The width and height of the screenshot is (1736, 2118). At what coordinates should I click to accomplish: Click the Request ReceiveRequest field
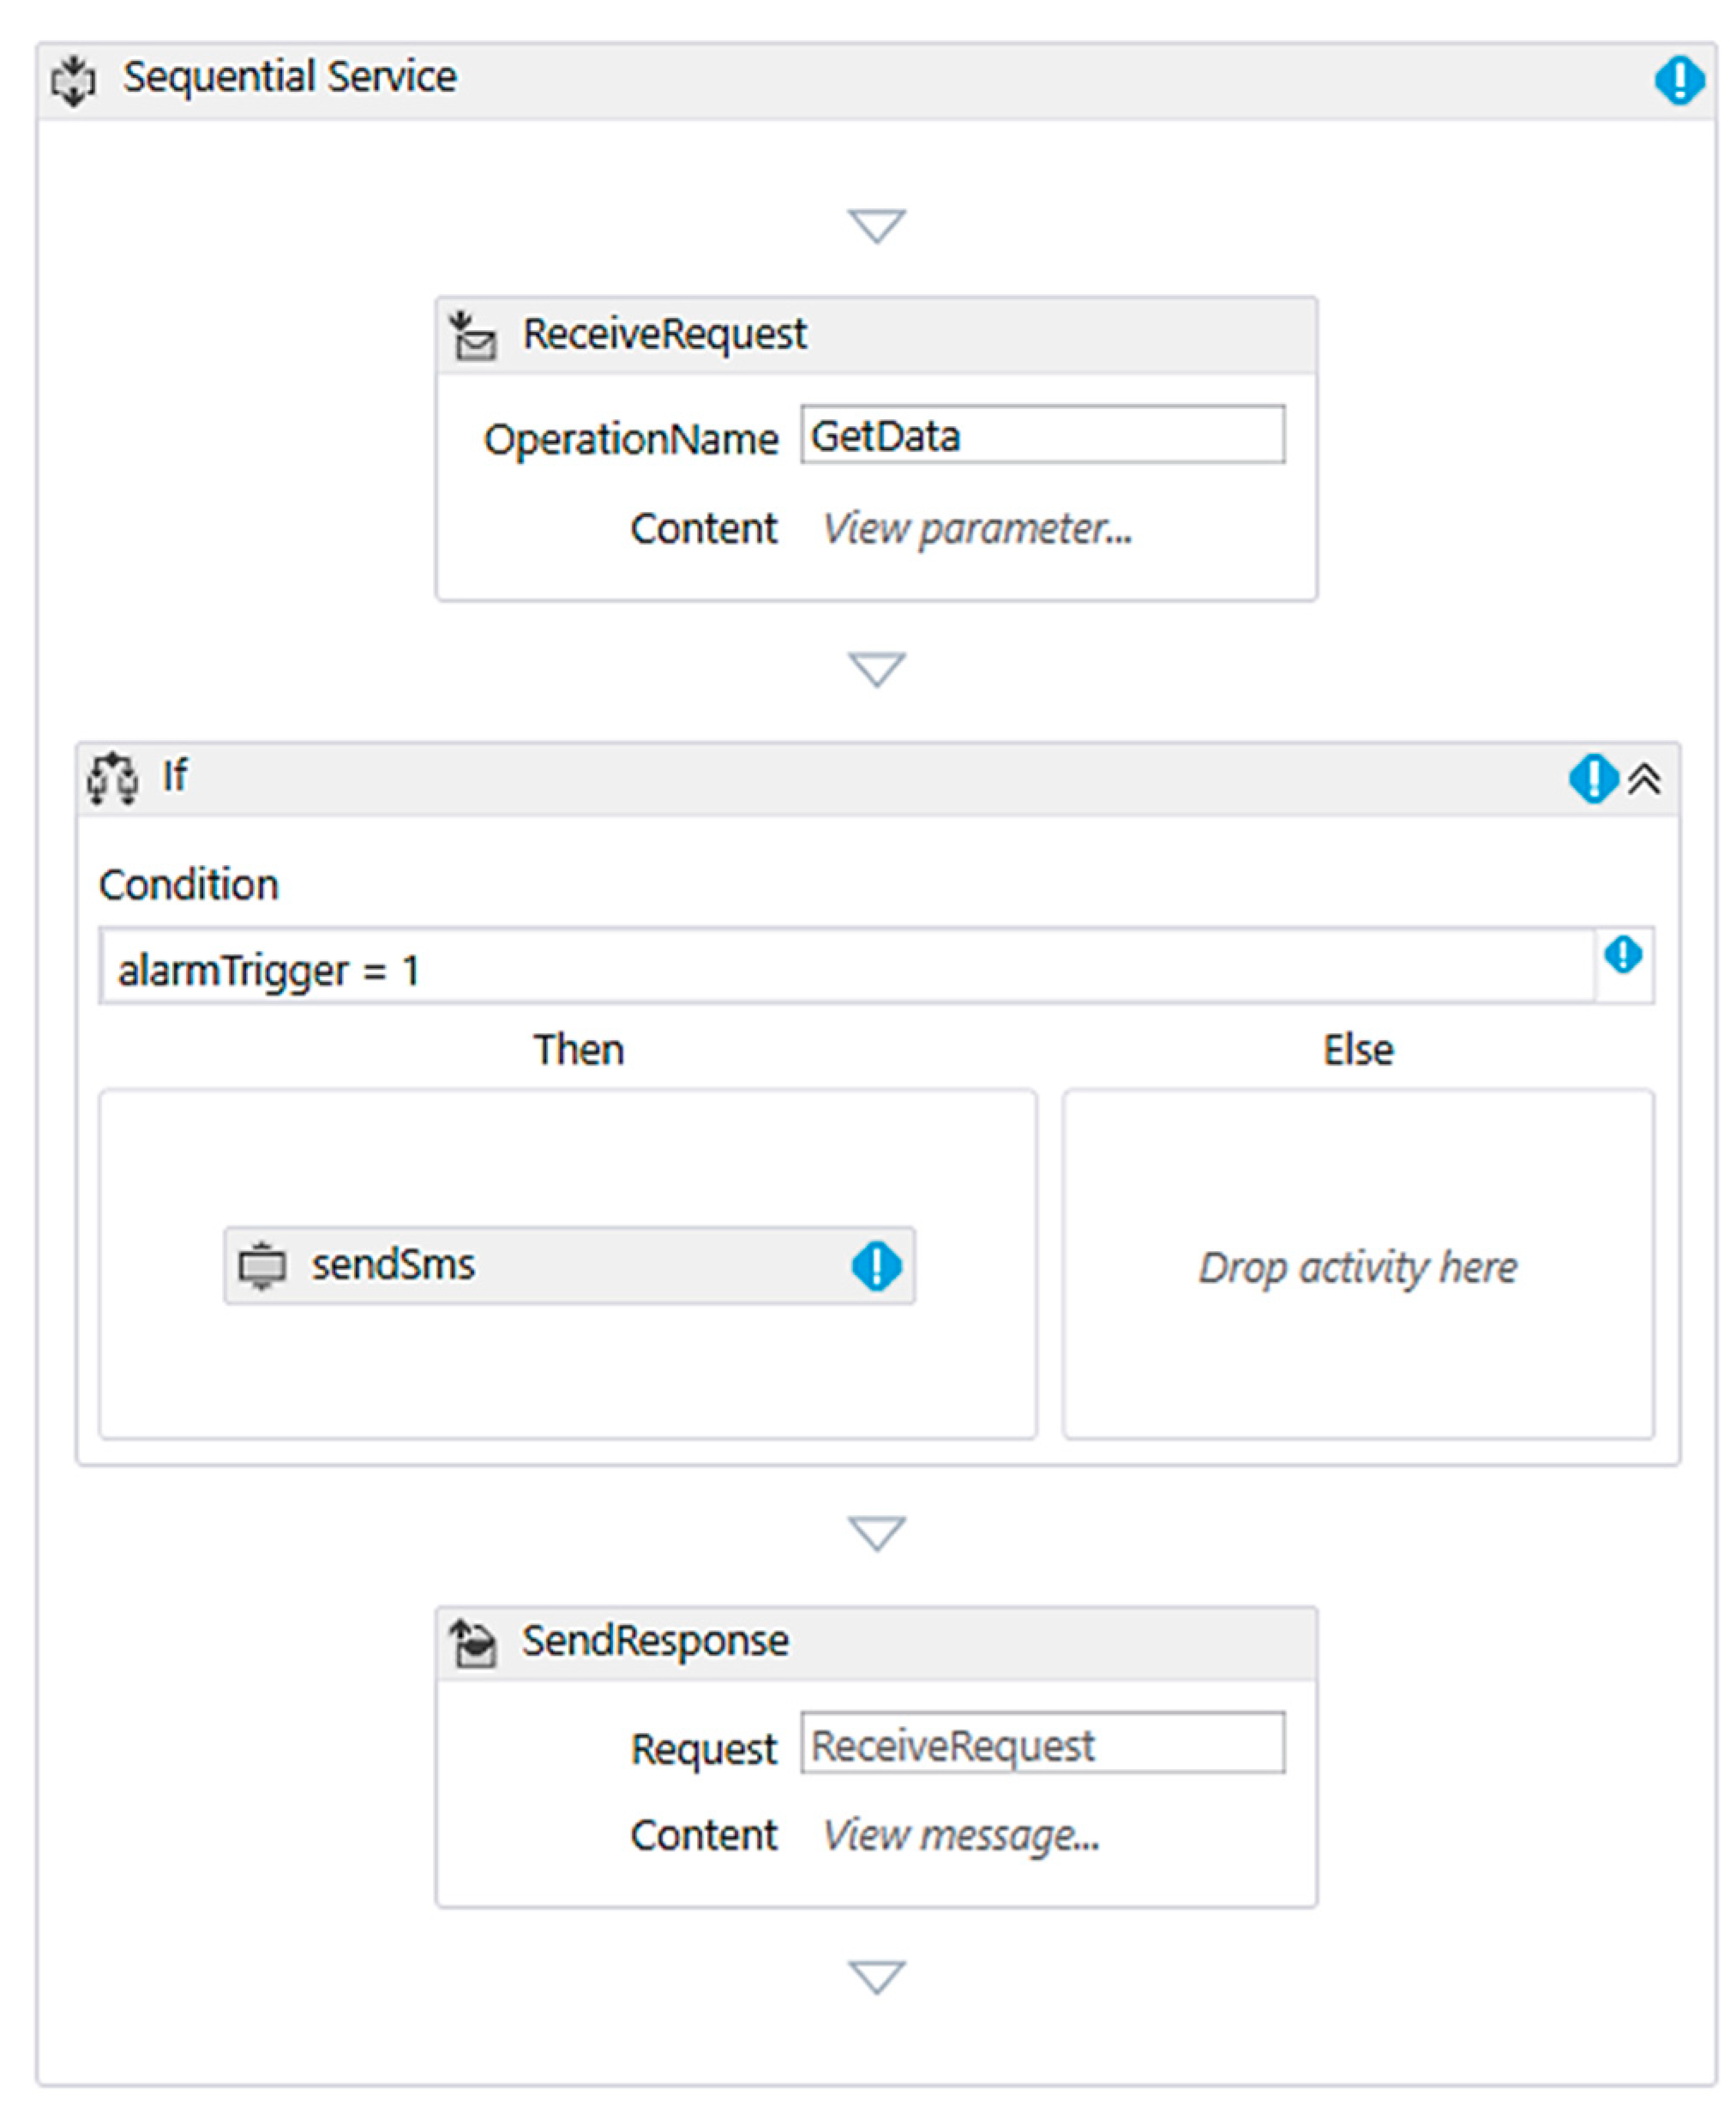[1042, 1746]
